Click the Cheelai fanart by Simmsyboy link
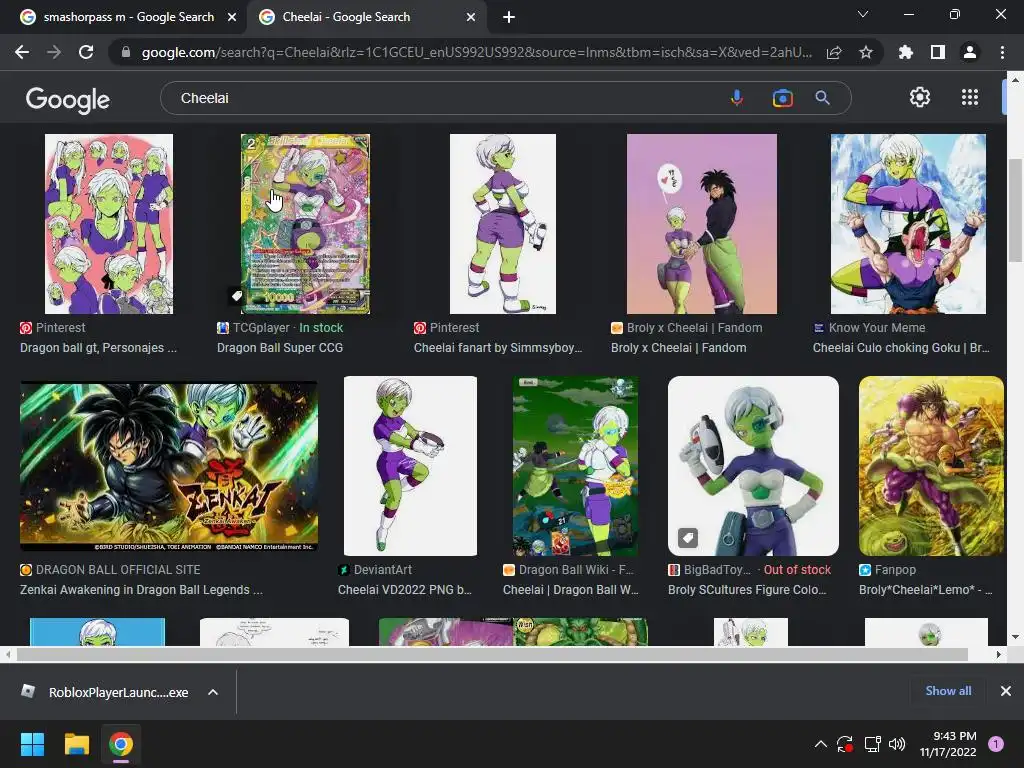 click(x=498, y=347)
